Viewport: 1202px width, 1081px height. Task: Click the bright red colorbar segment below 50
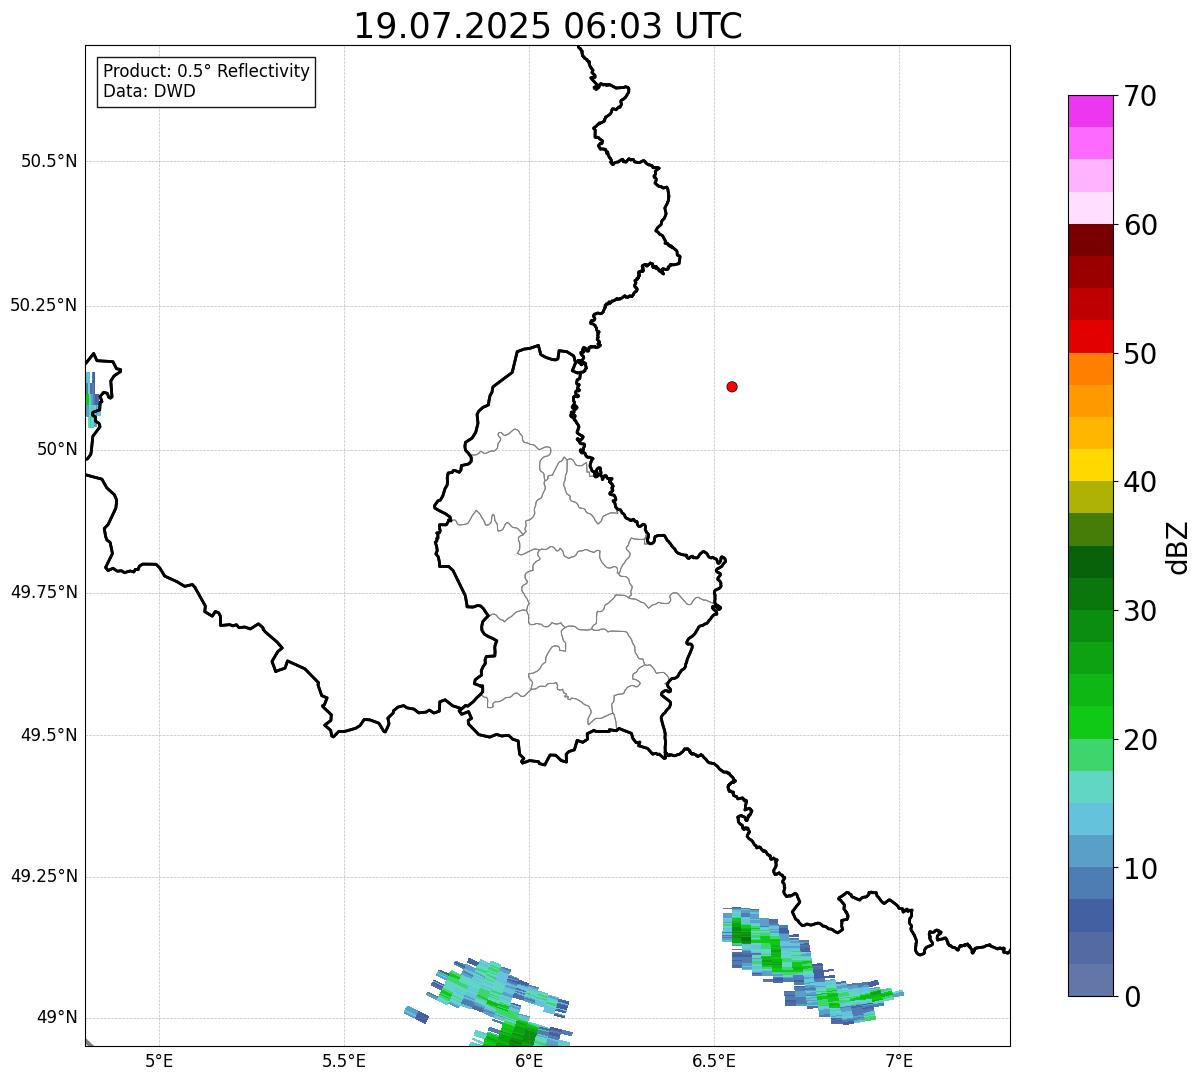coord(1091,336)
